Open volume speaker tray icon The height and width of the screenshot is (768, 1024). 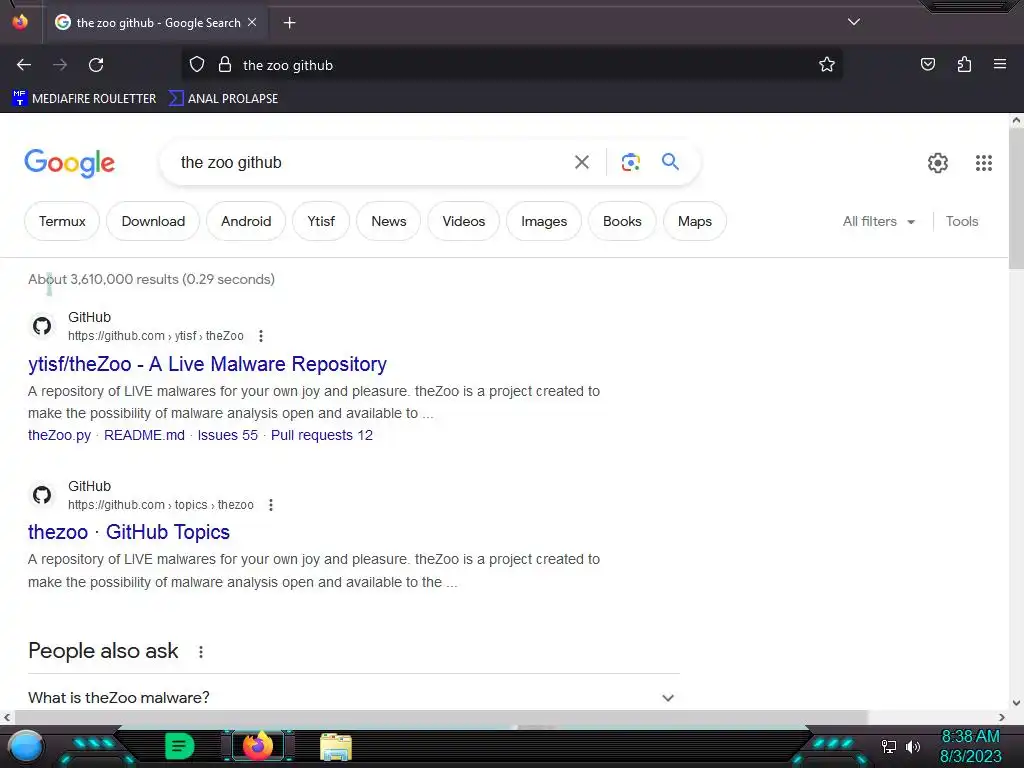[x=913, y=746]
